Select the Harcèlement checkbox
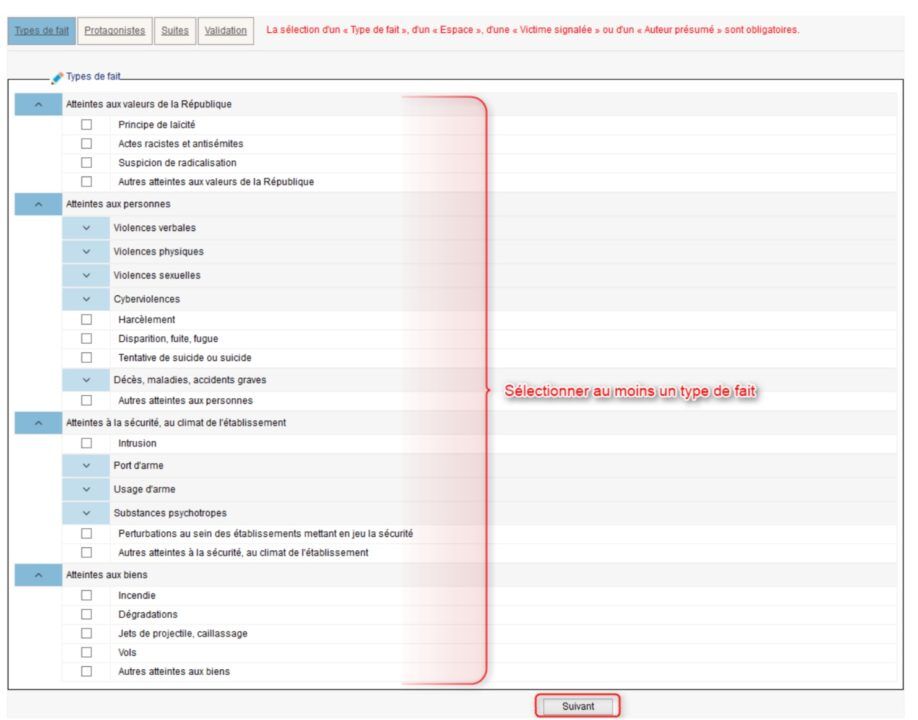Image resolution: width=918 pixels, height=720 pixels. pos(86,320)
